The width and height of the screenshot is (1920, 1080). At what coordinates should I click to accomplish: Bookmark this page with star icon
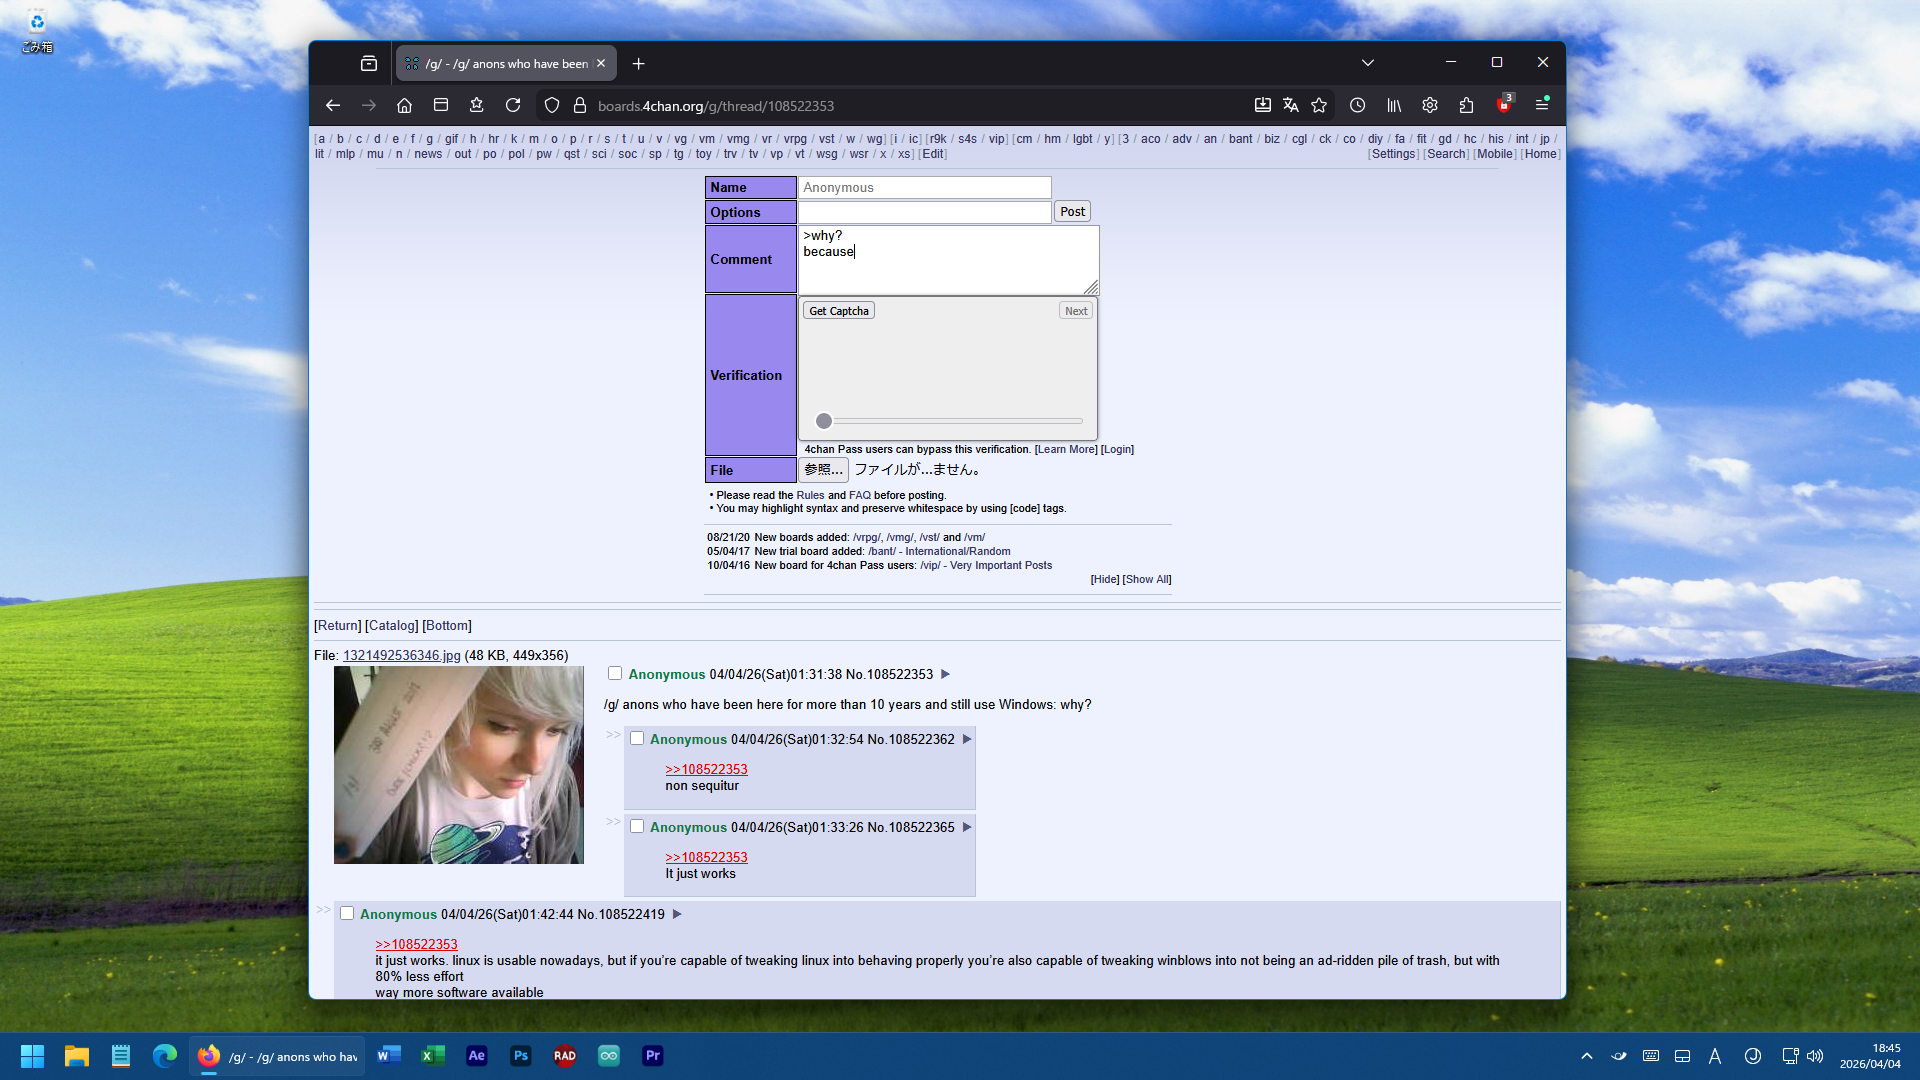(1319, 105)
